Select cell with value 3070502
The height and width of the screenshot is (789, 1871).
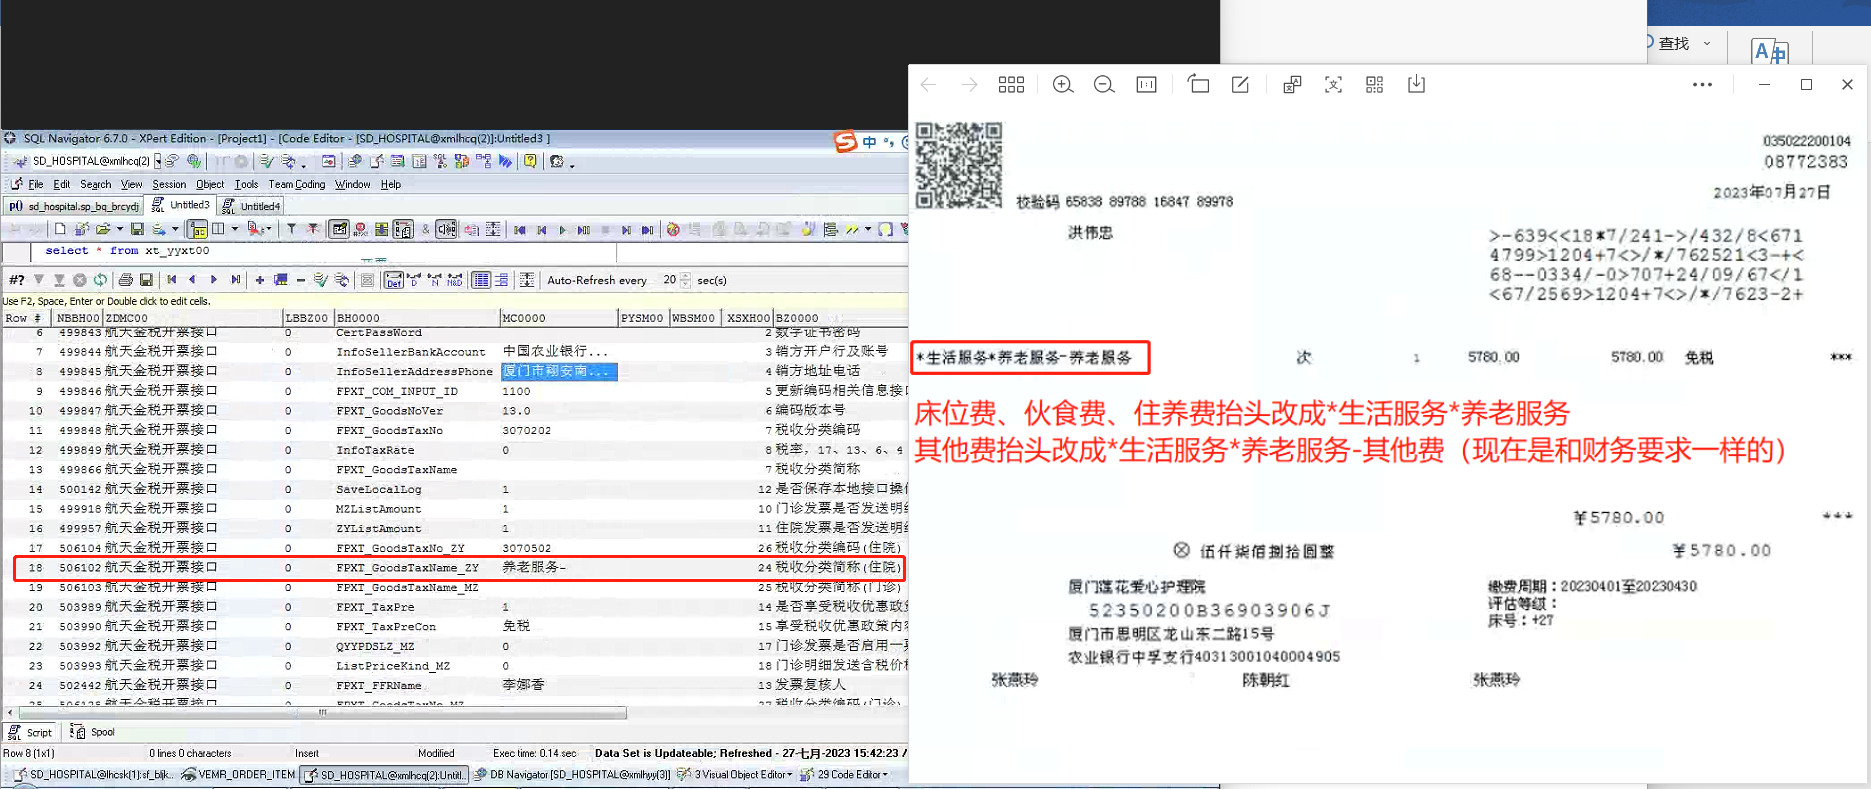[x=558, y=548]
